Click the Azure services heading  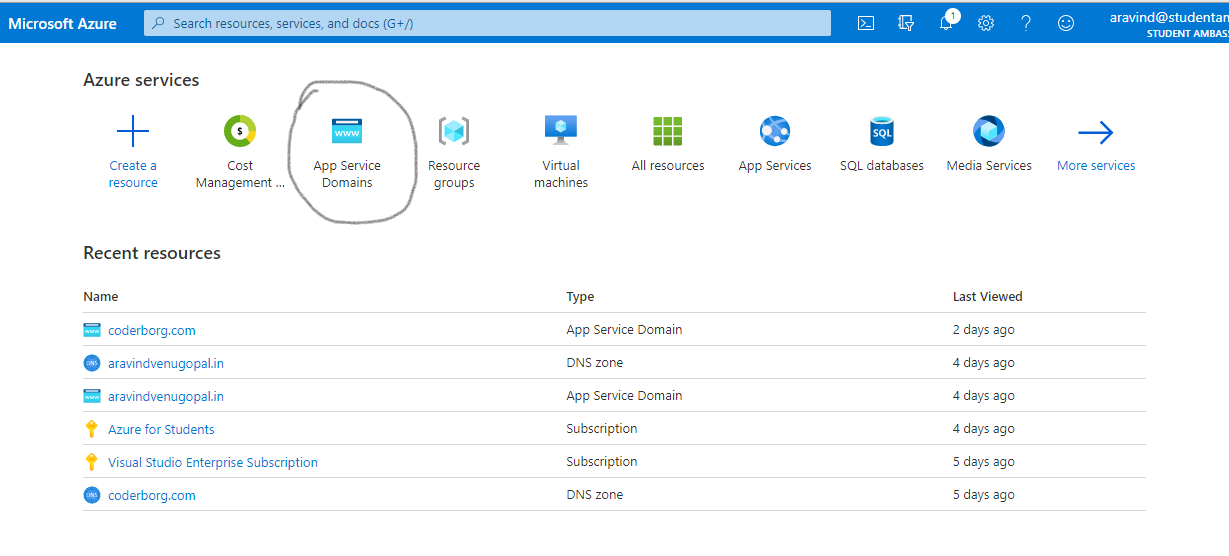click(141, 80)
